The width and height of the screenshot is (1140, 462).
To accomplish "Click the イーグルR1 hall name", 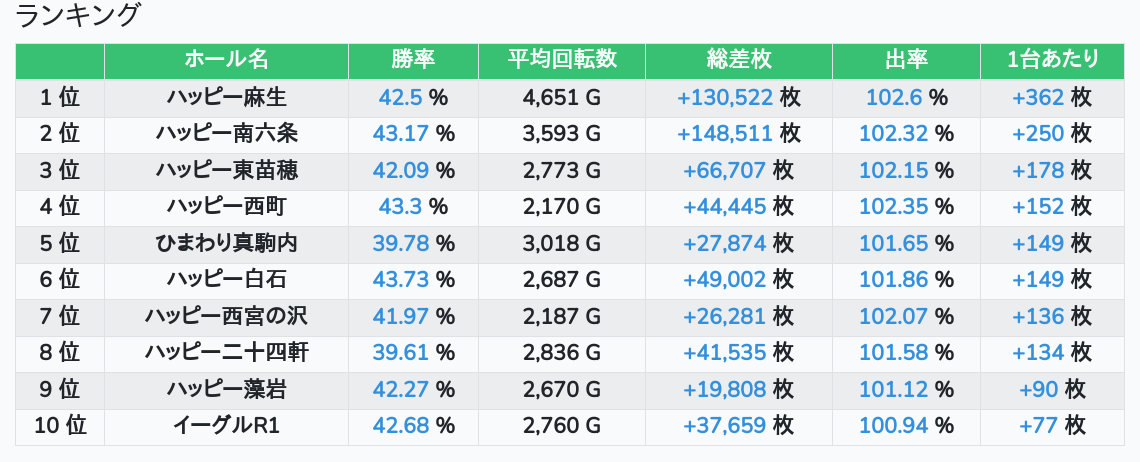I will [x=226, y=426].
